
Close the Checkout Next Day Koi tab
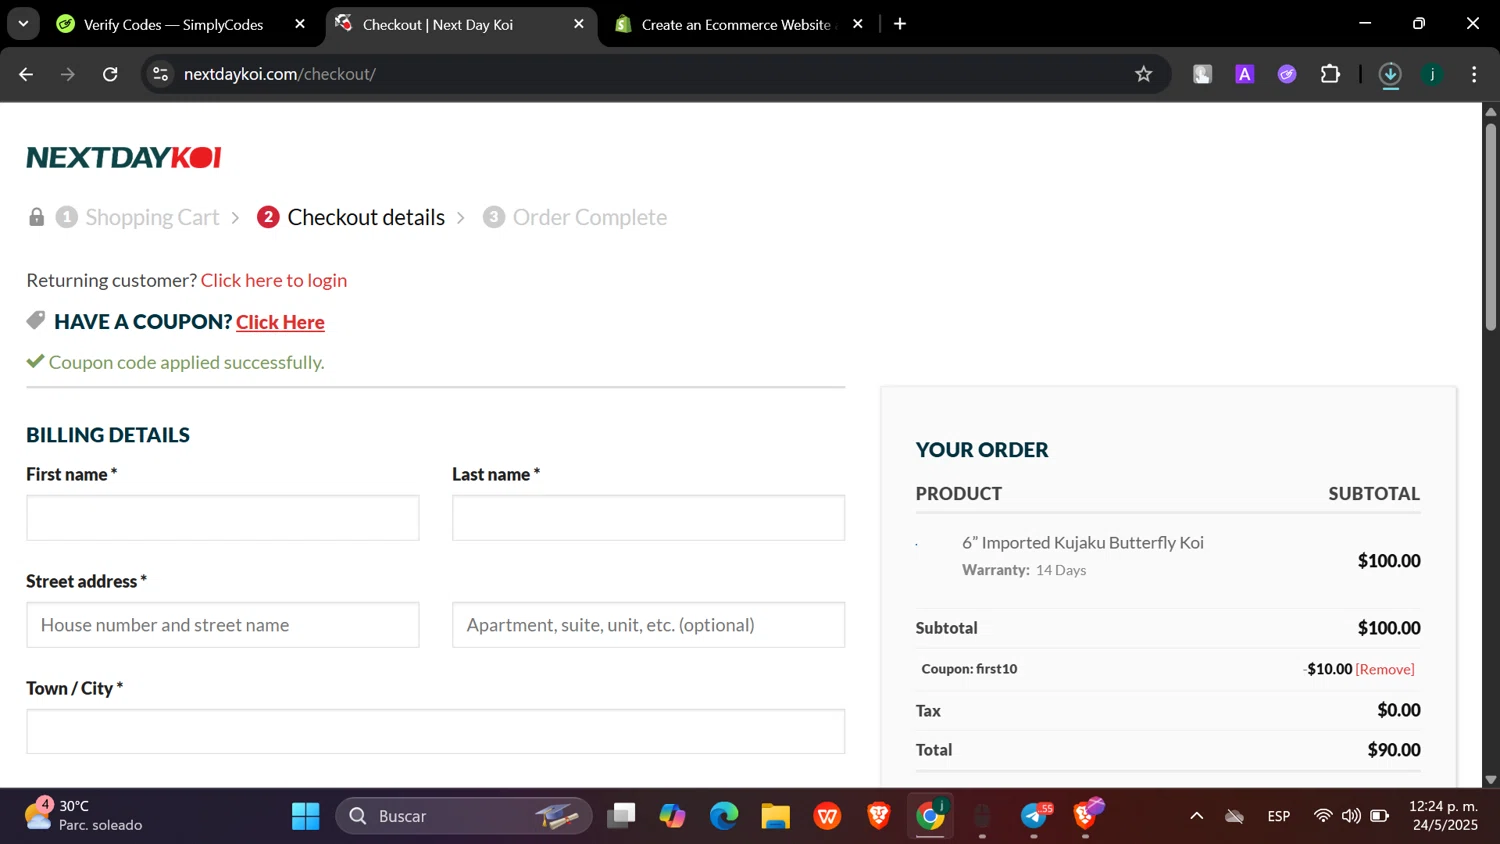pyautogui.click(x=579, y=24)
